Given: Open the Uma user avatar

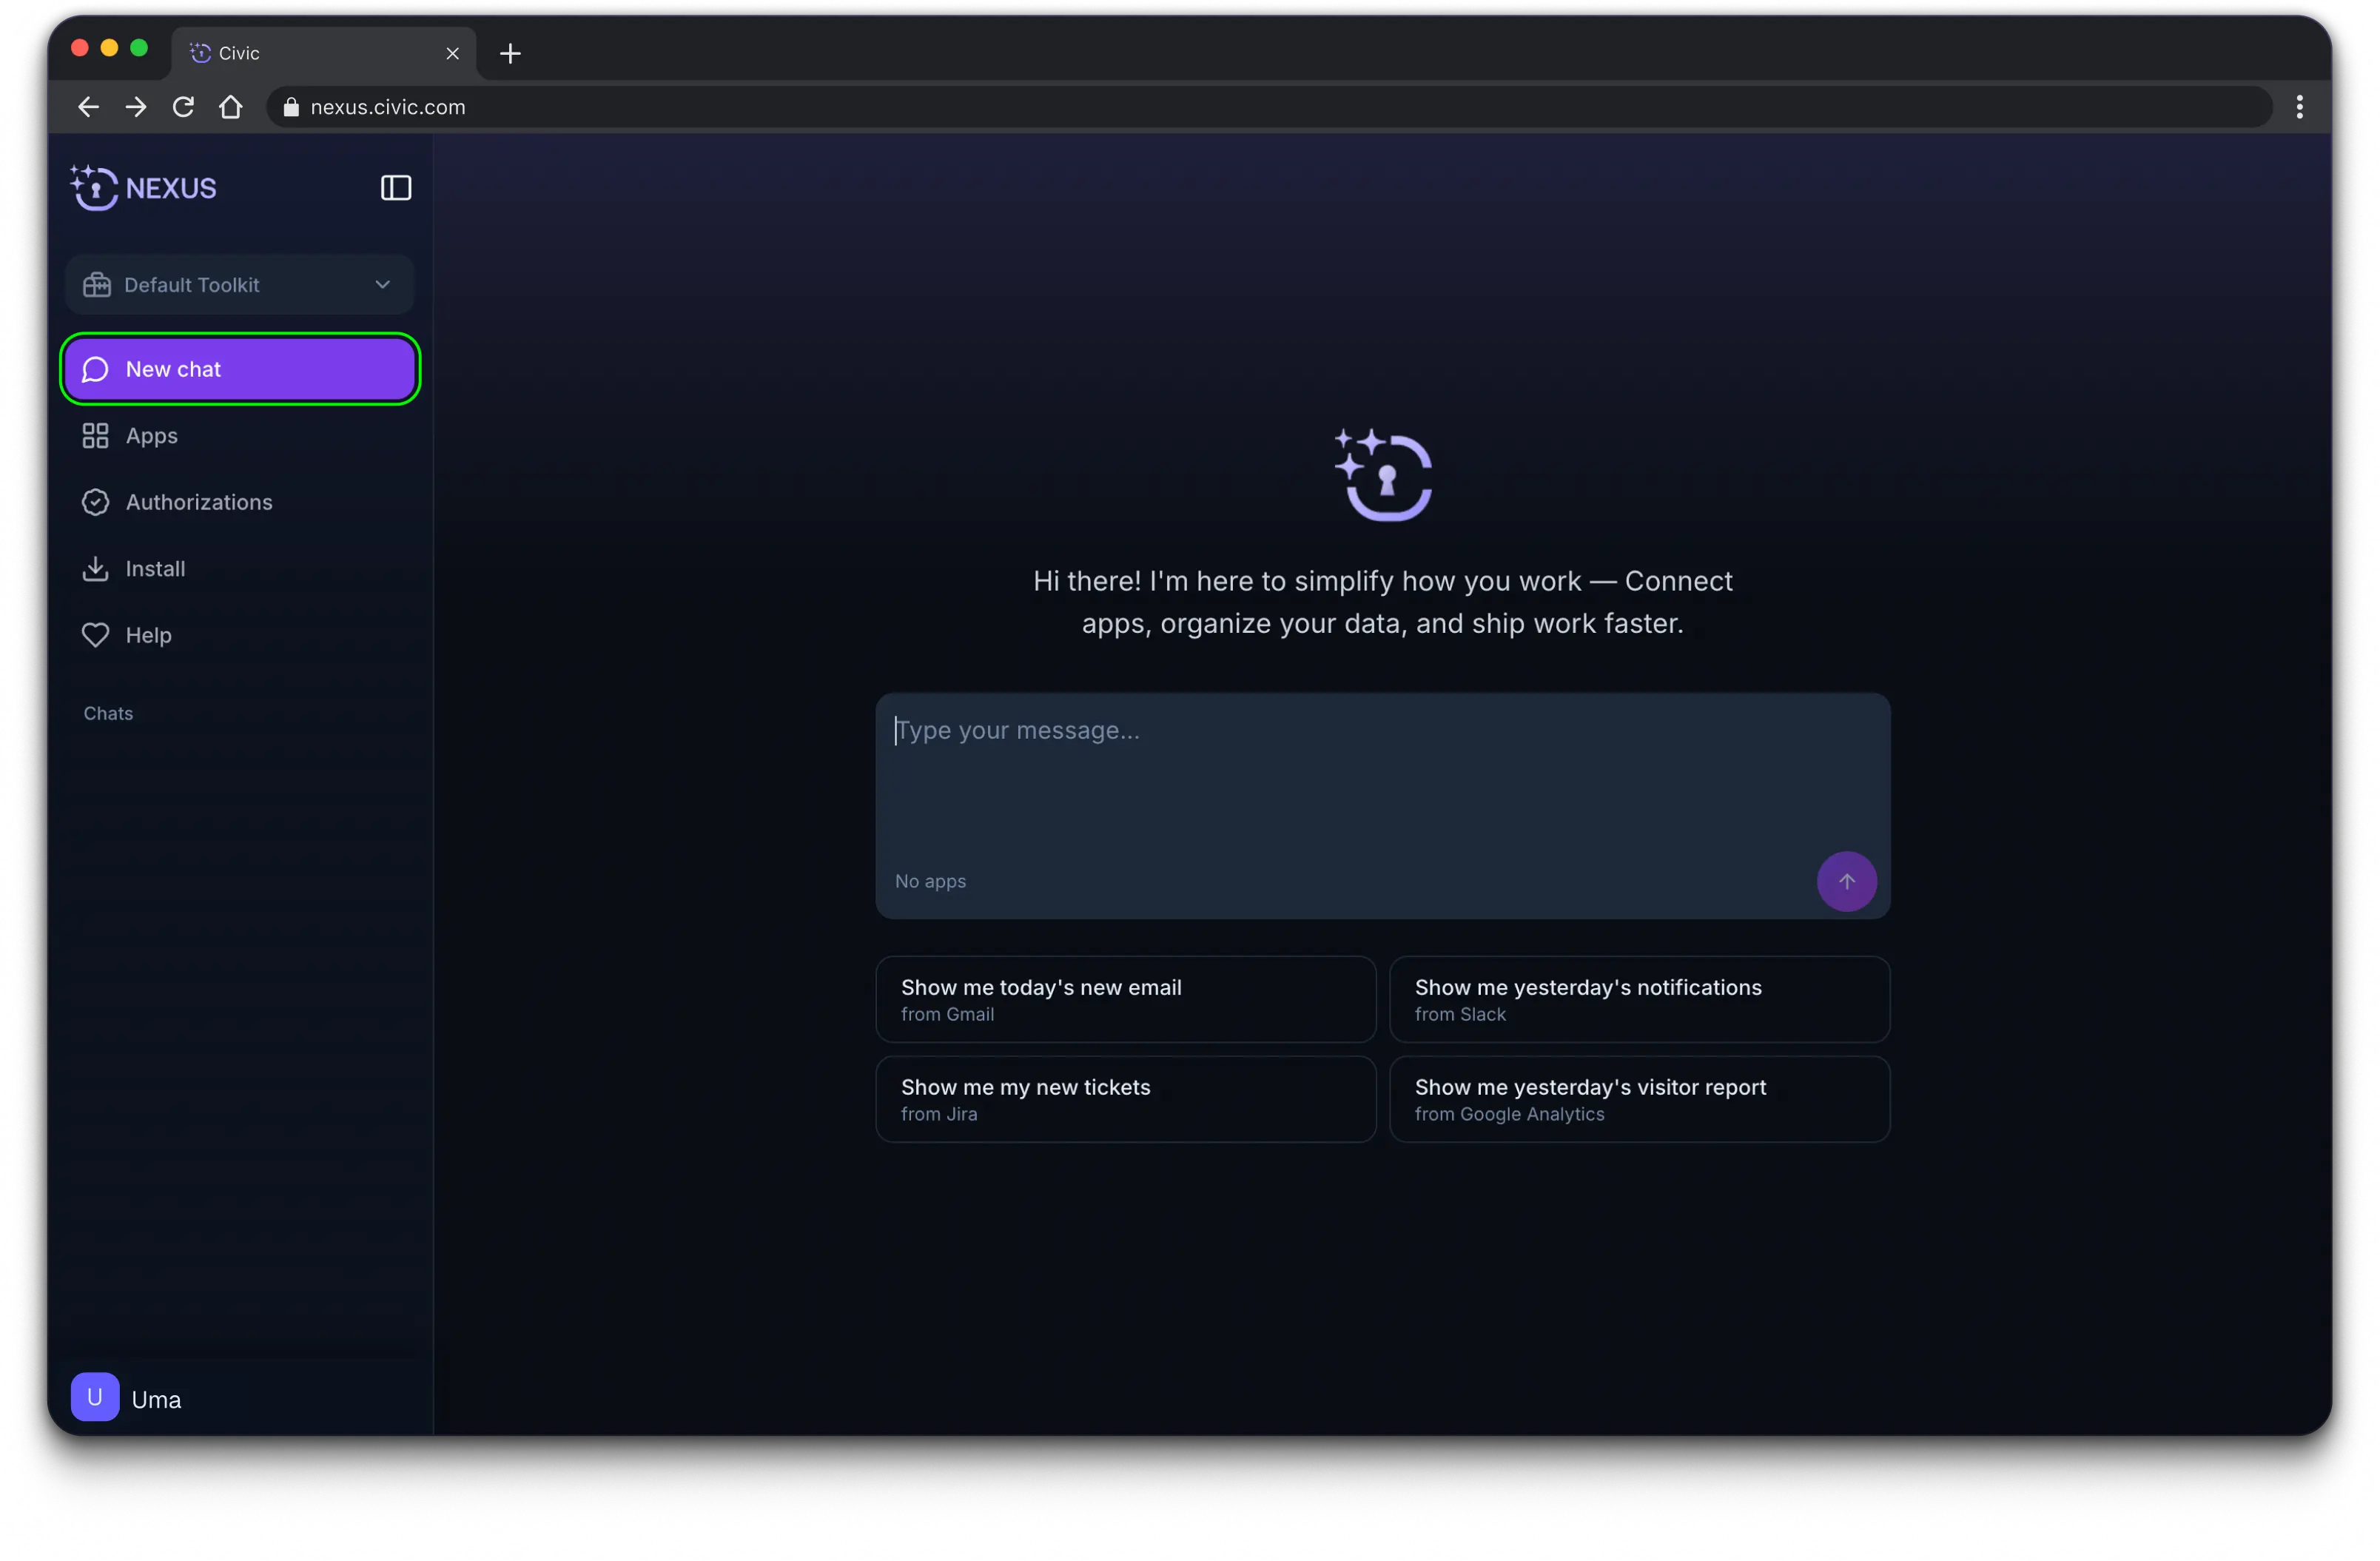Looking at the screenshot, I should (x=95, y=1397).
